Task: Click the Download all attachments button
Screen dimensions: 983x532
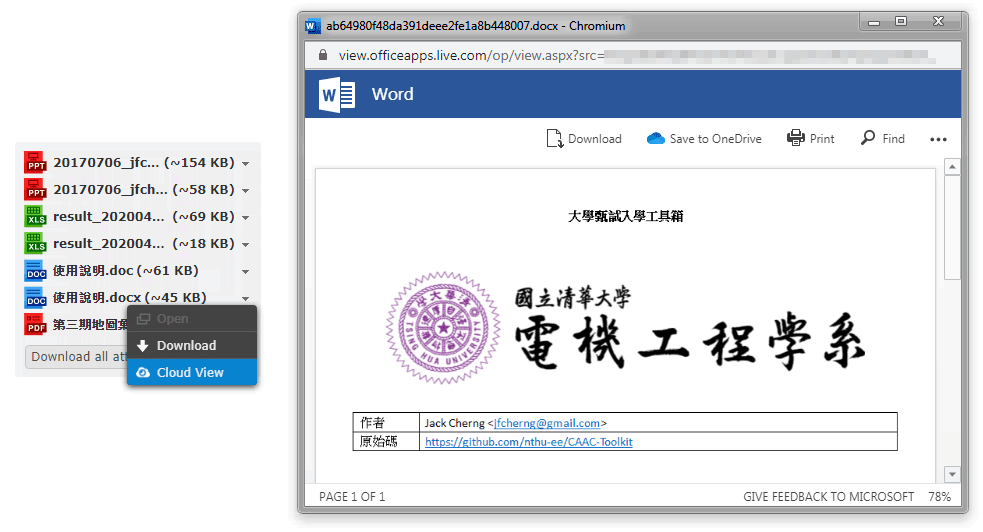Action: [76, 357]
